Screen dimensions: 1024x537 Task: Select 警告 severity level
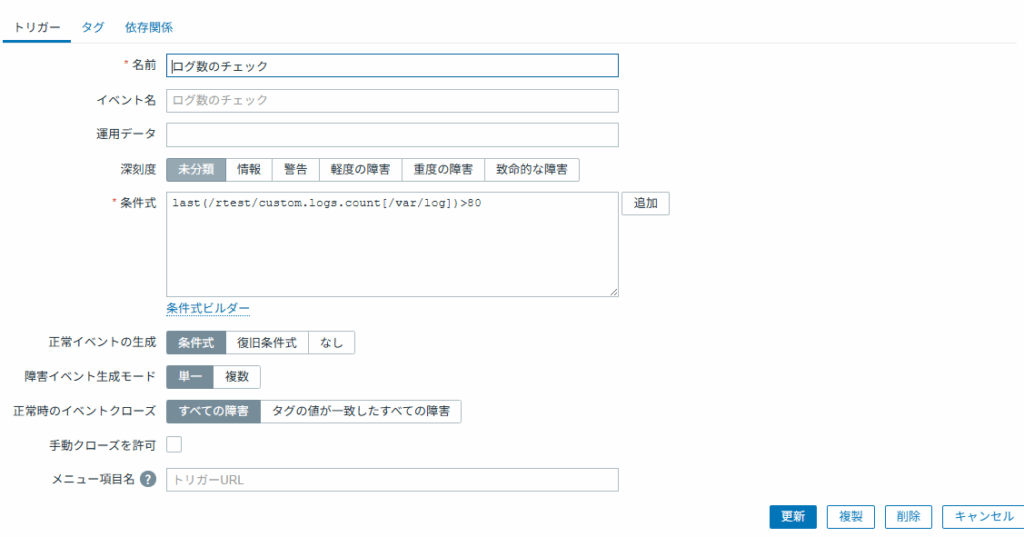296,170
